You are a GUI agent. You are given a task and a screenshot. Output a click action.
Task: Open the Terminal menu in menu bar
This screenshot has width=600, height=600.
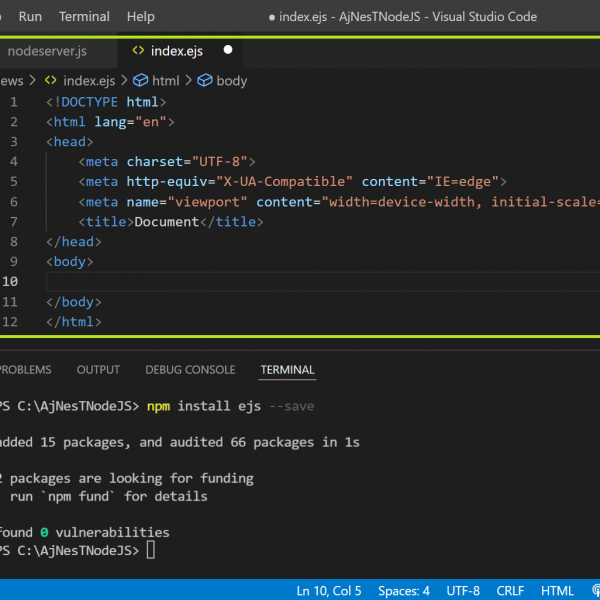pyautogui.click(x=84, y=16)
